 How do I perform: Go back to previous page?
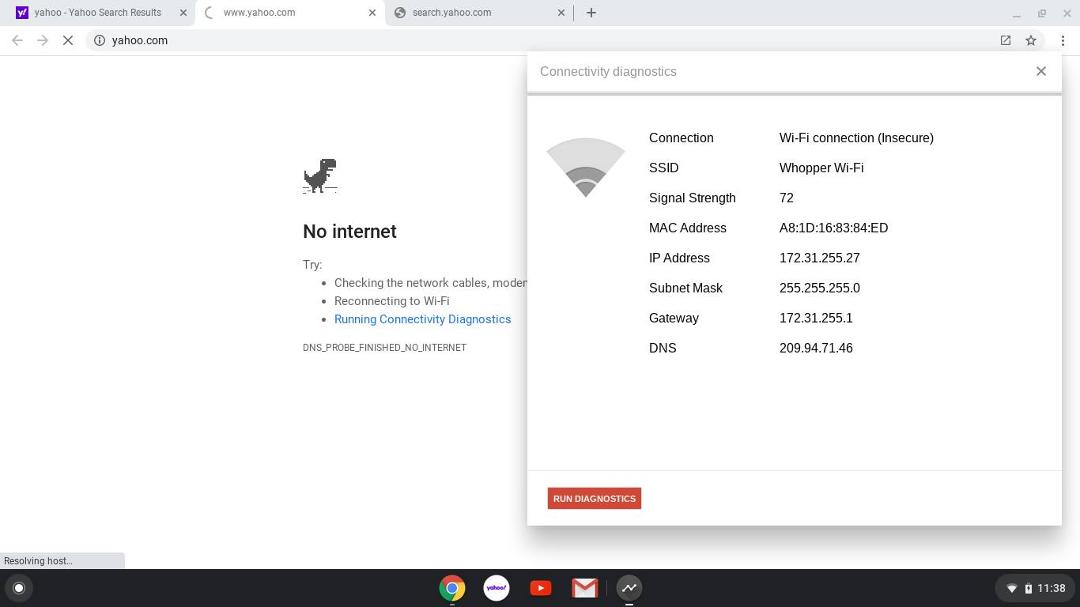[17, 41]
